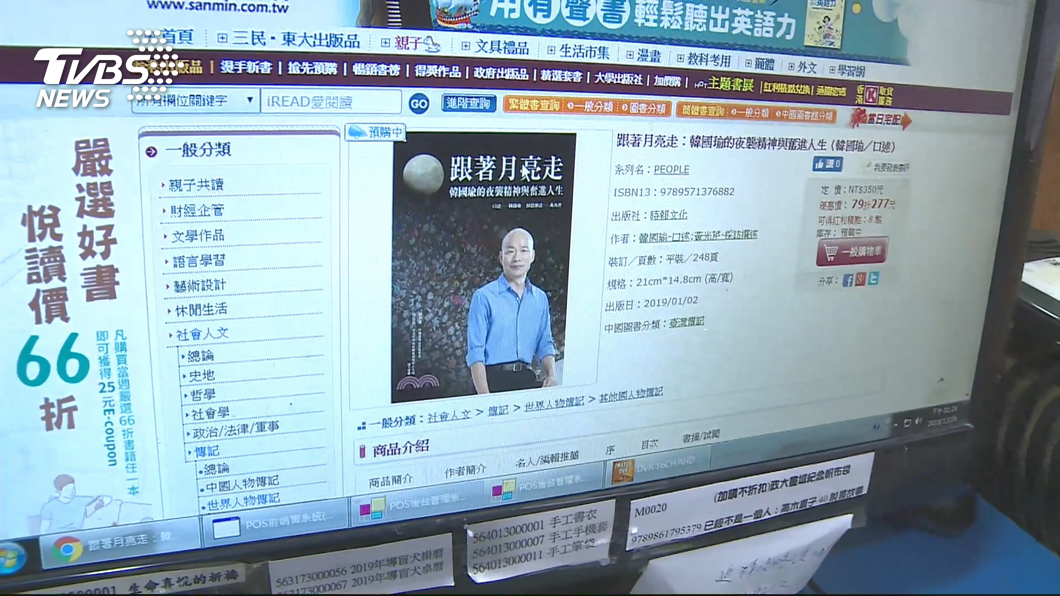Switch to 商品簡介 tab
The width and height of the screenshot is (1060, 596).
(x=391, y=480)
